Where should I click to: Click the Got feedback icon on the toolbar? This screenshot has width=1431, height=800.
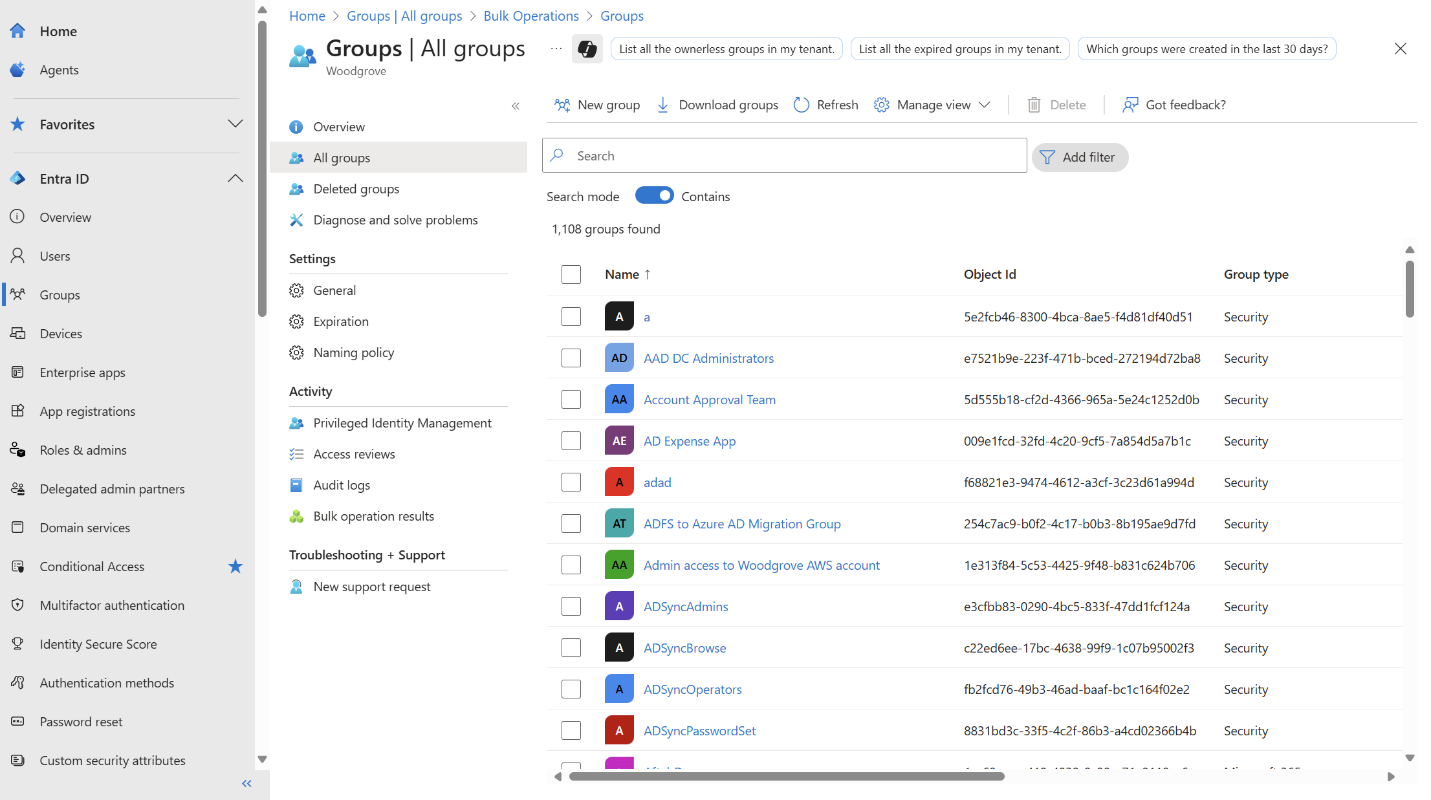(1131, 104)
